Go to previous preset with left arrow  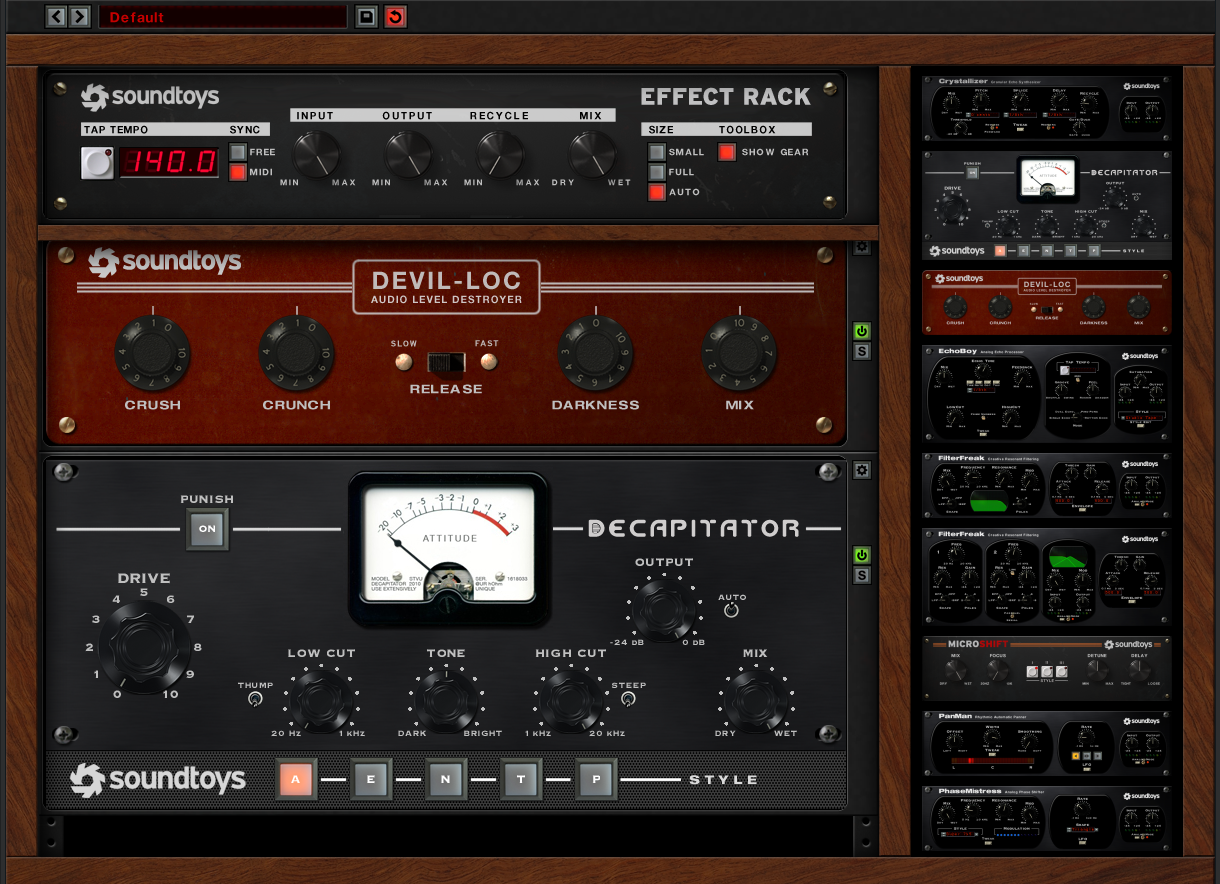[x=56, y=17]
